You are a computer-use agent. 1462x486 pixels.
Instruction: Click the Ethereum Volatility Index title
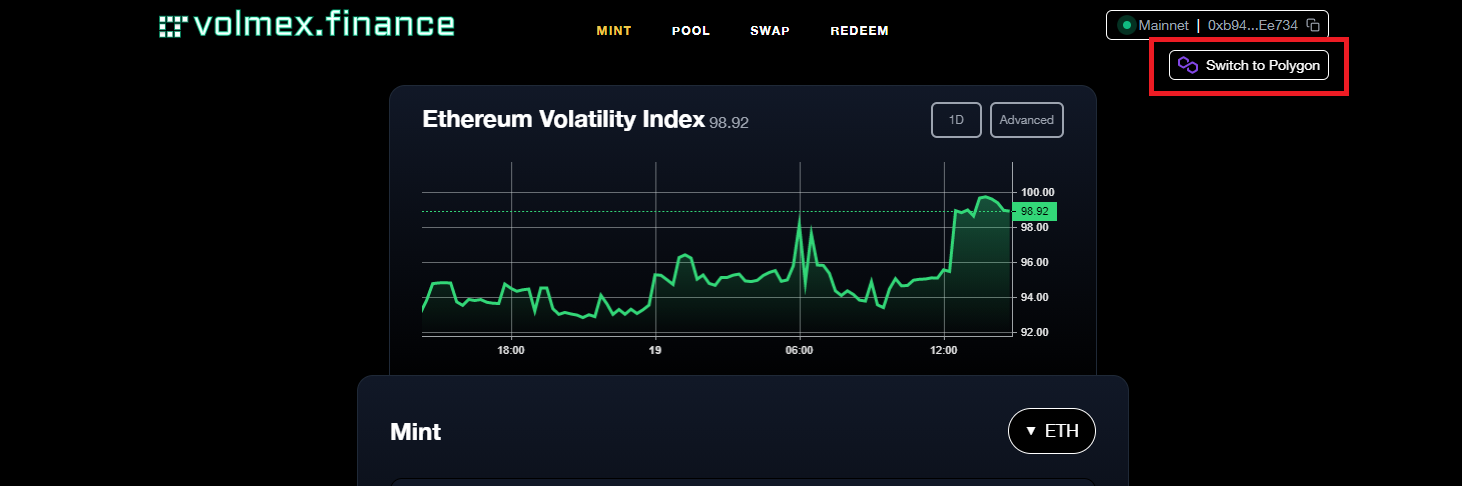(563, 120)
